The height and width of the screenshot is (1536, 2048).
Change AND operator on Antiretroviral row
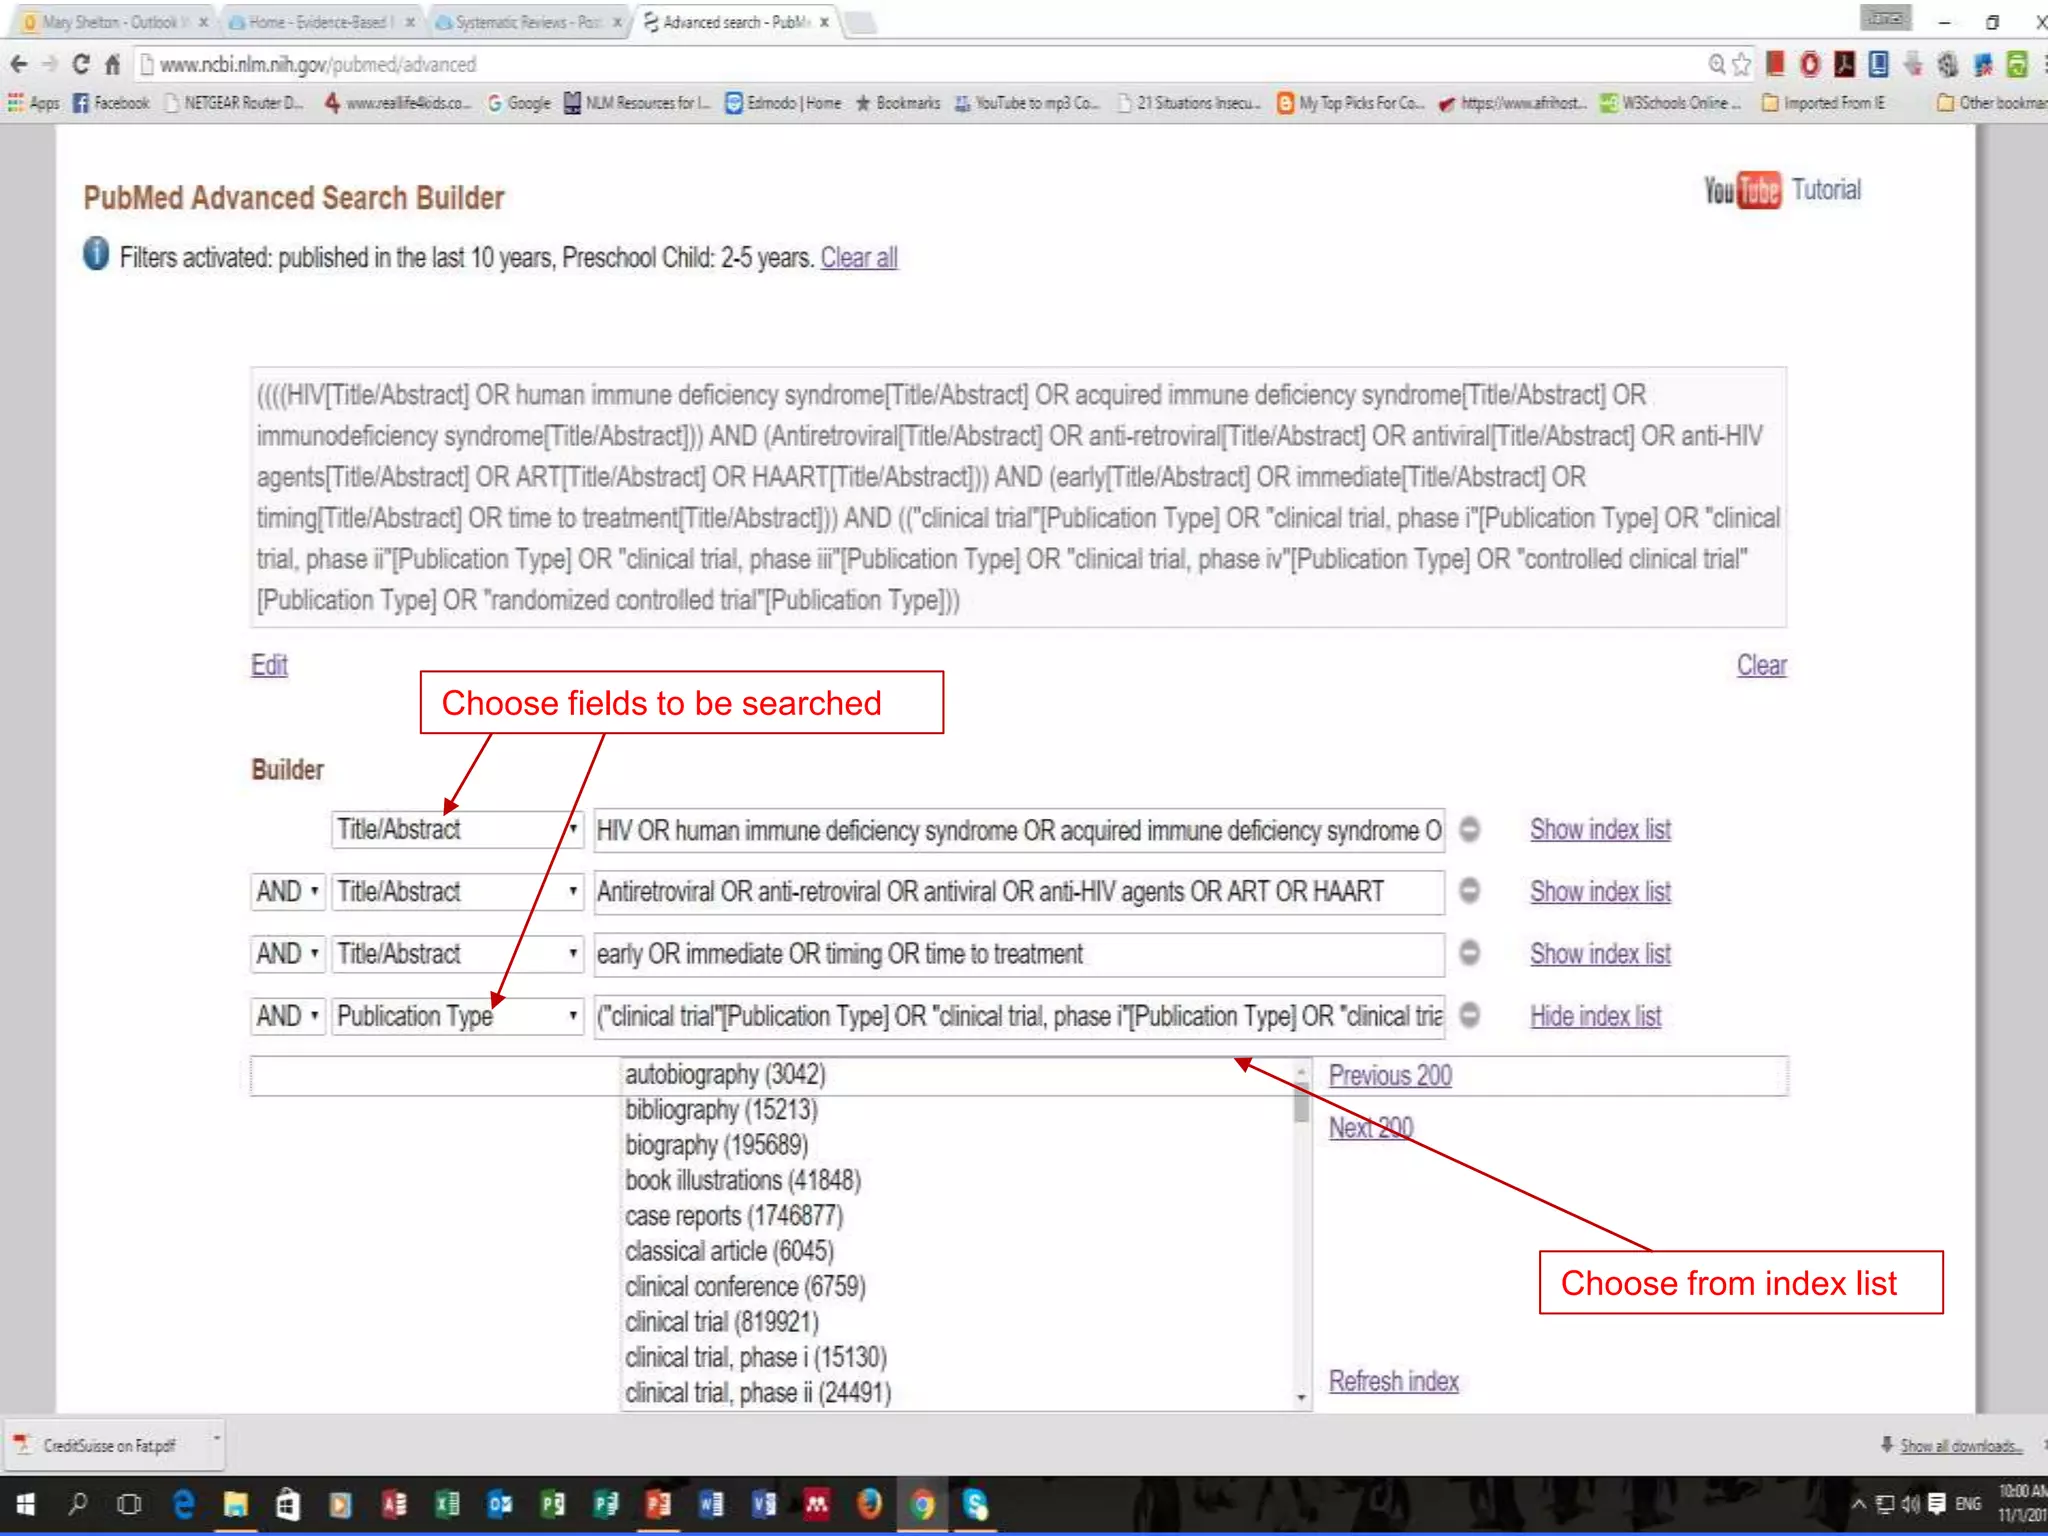point(287,891)
